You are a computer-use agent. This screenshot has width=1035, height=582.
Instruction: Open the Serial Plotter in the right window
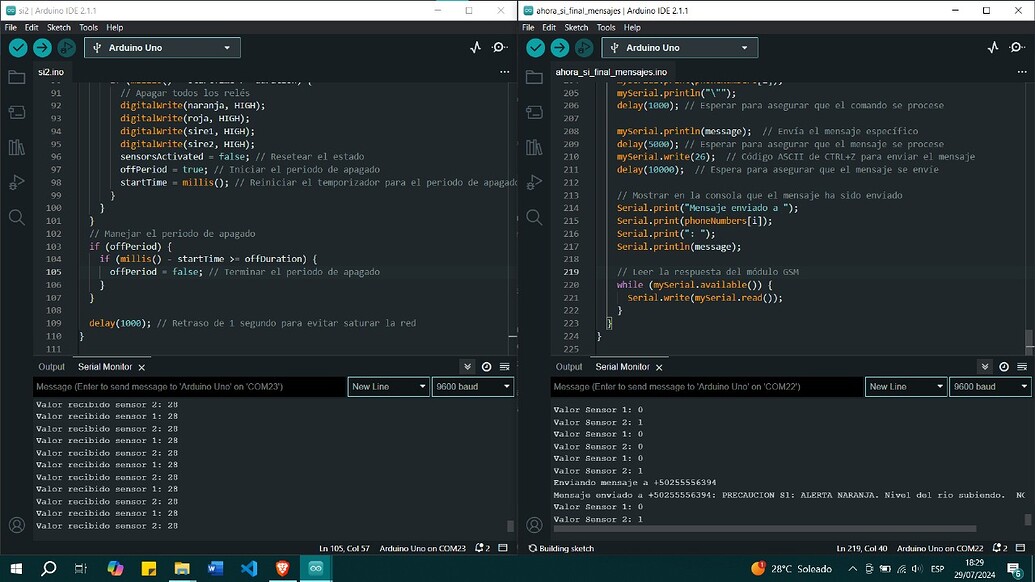pos(993,47)
